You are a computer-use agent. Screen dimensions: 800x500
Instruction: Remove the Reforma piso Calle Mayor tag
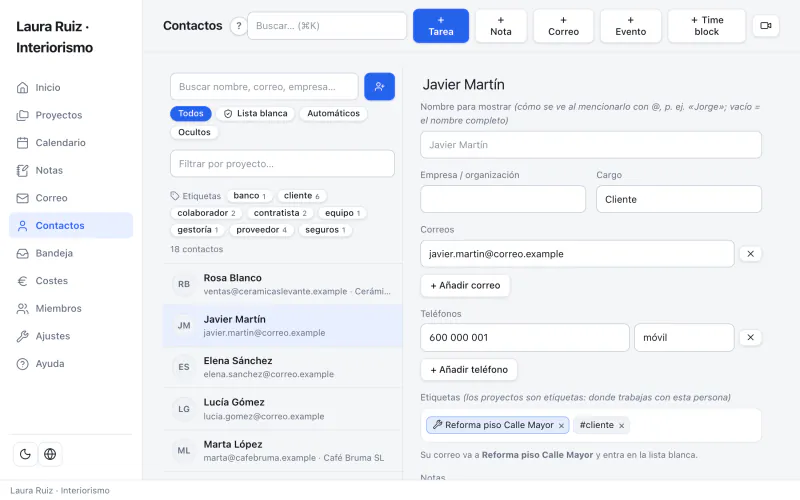pyautogui.click(x=561, y=426)
